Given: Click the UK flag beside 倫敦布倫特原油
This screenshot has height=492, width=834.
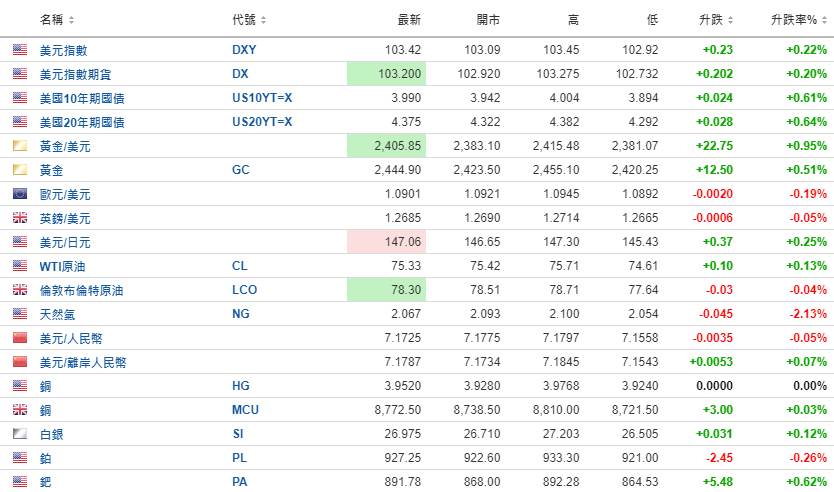Looking at the screenshot, I should 20,290.
